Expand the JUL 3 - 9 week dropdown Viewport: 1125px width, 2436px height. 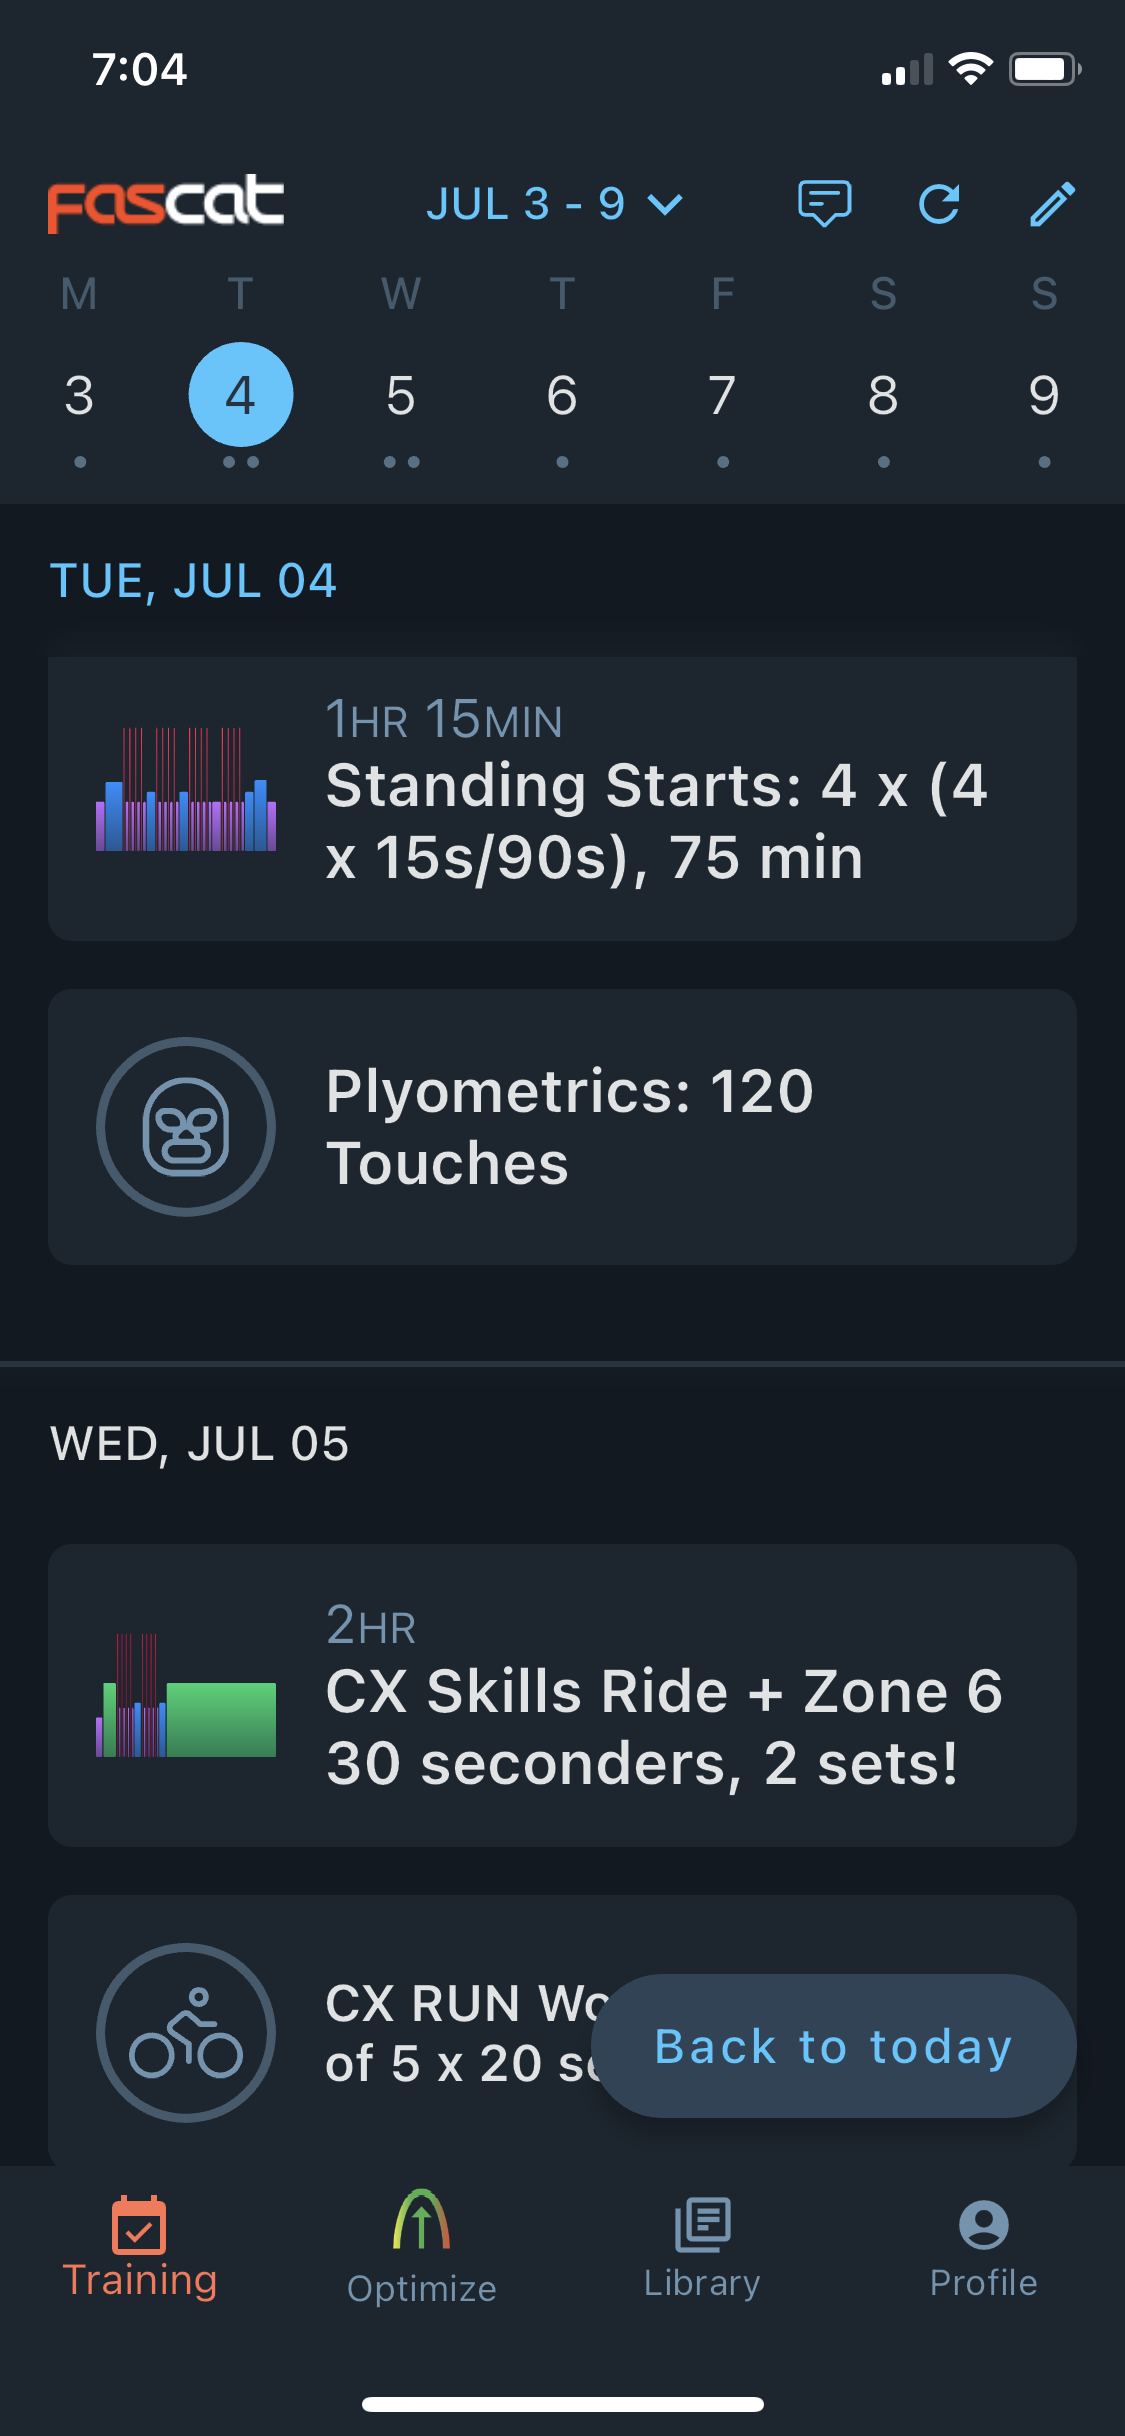click(x=555, y=204)
